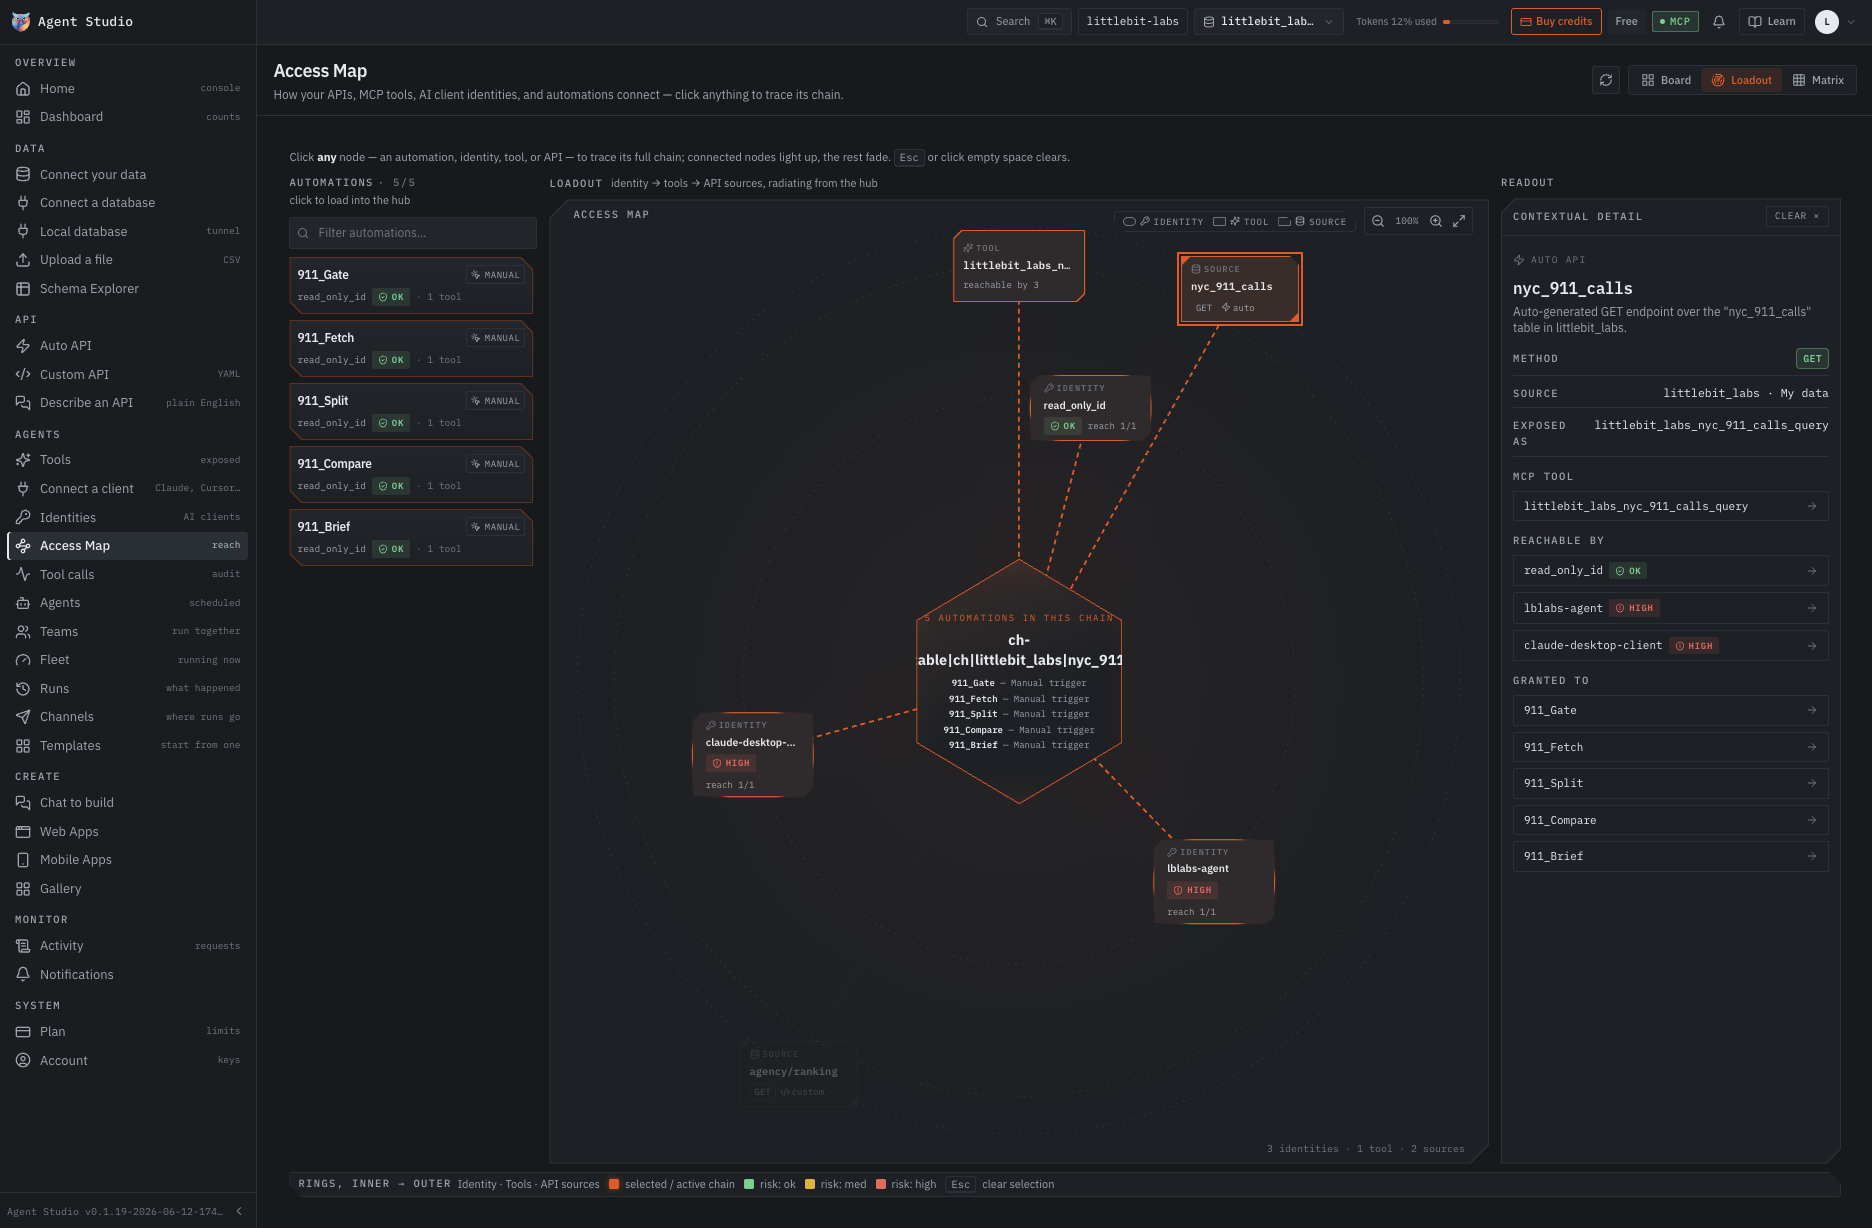This screenshot has width=1872, height=1228.
Task: Click the Agent Studio logo
Action: point(20,21)
